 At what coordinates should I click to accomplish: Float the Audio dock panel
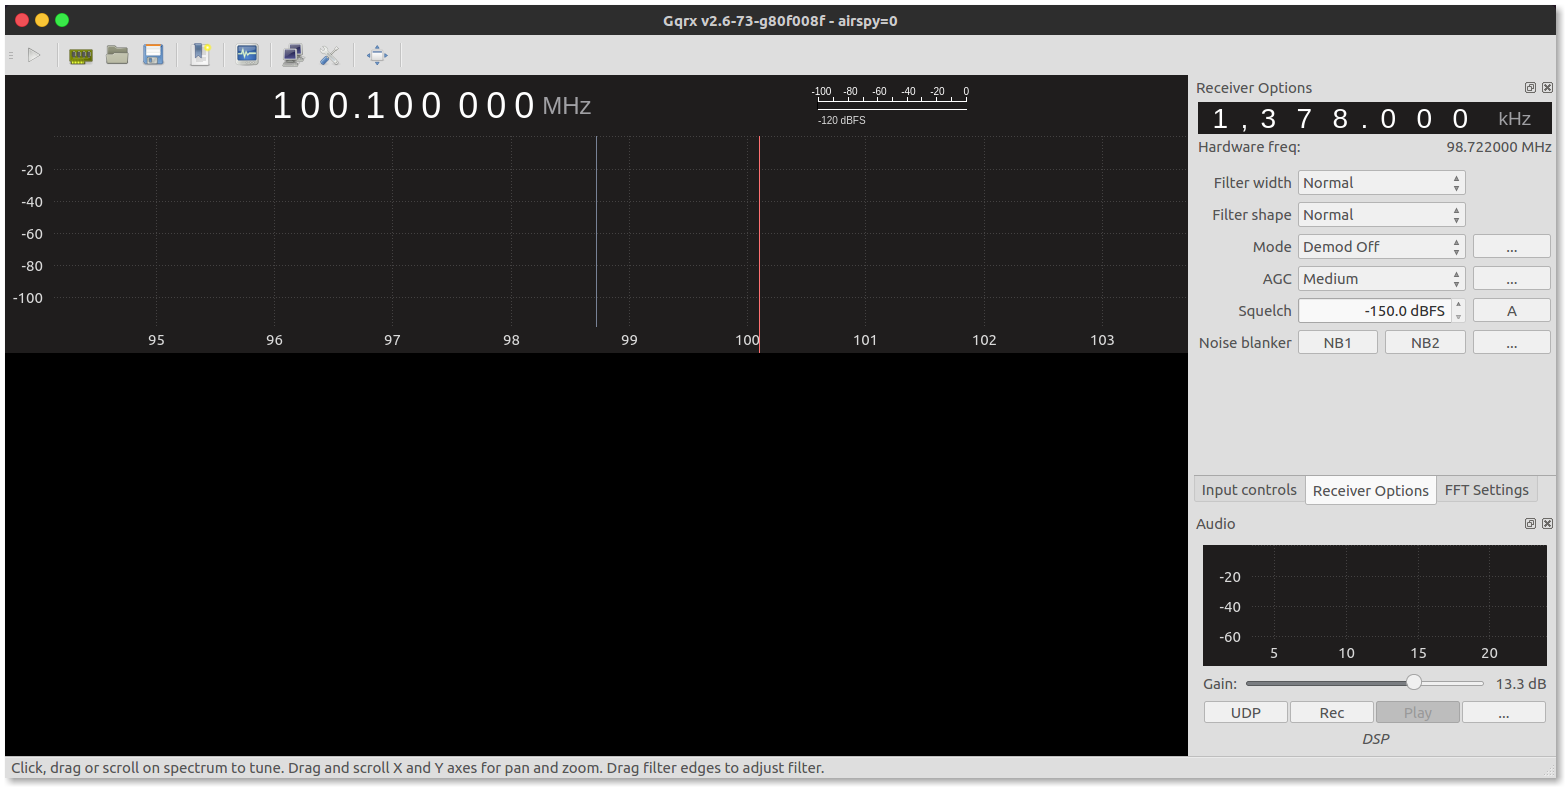[1530, 524]
